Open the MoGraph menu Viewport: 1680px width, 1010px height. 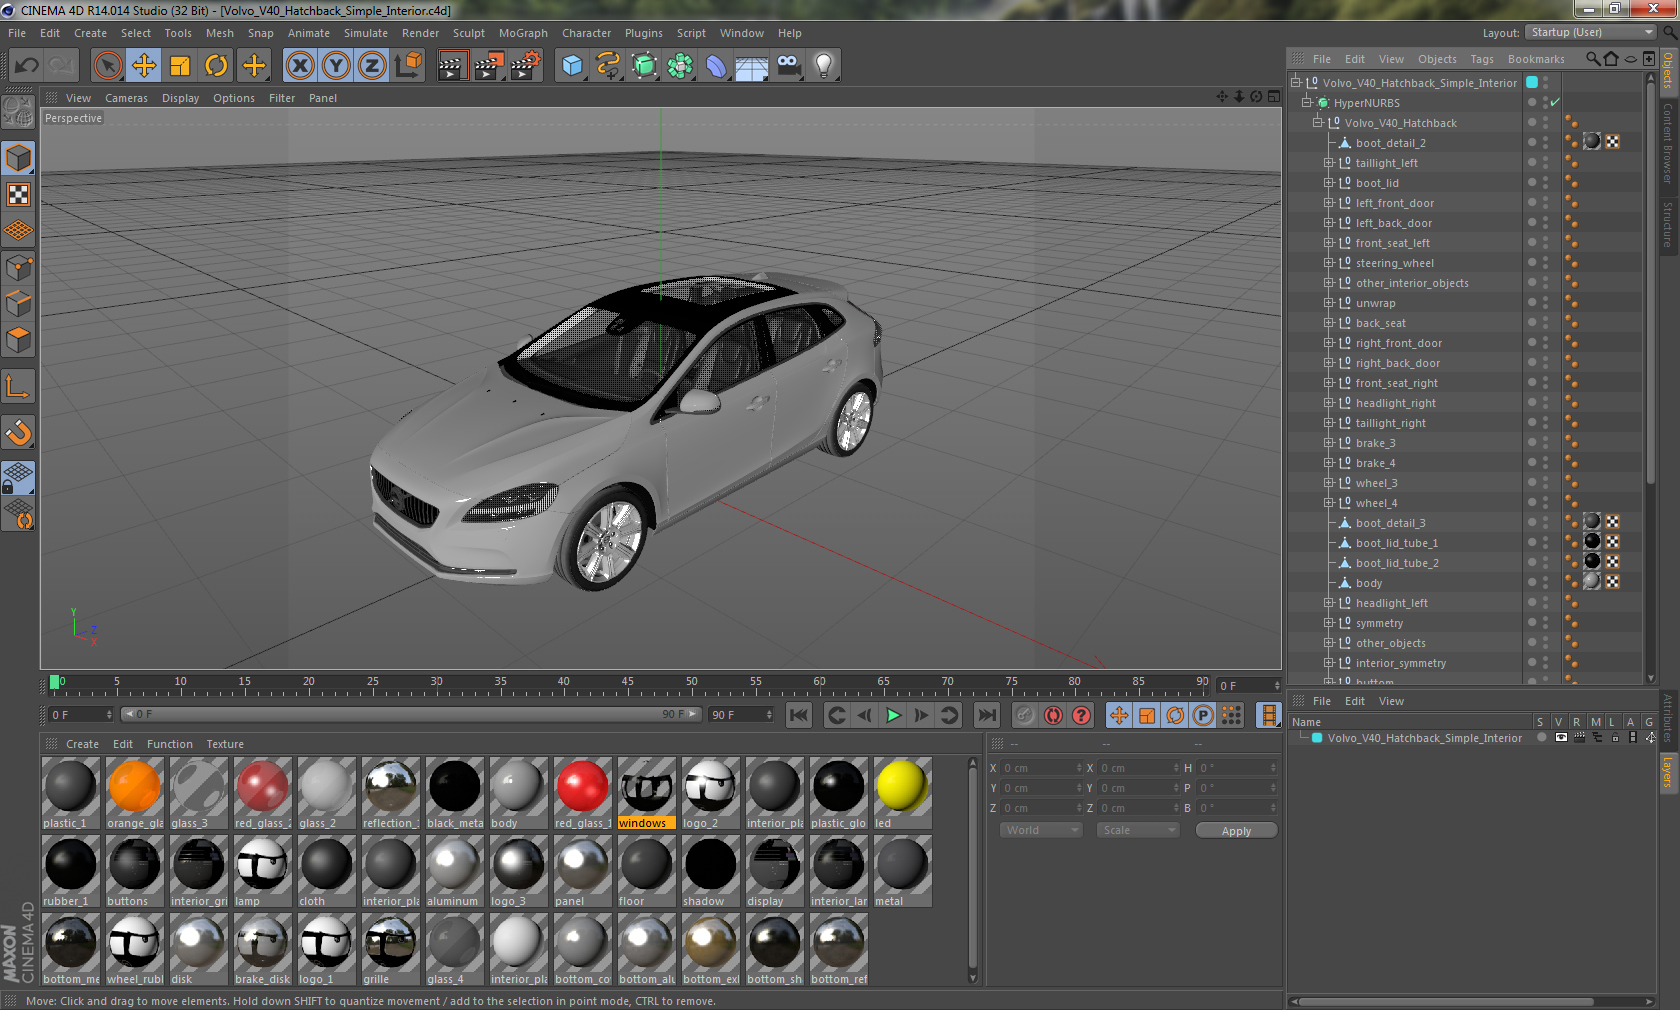coord(523,33)
